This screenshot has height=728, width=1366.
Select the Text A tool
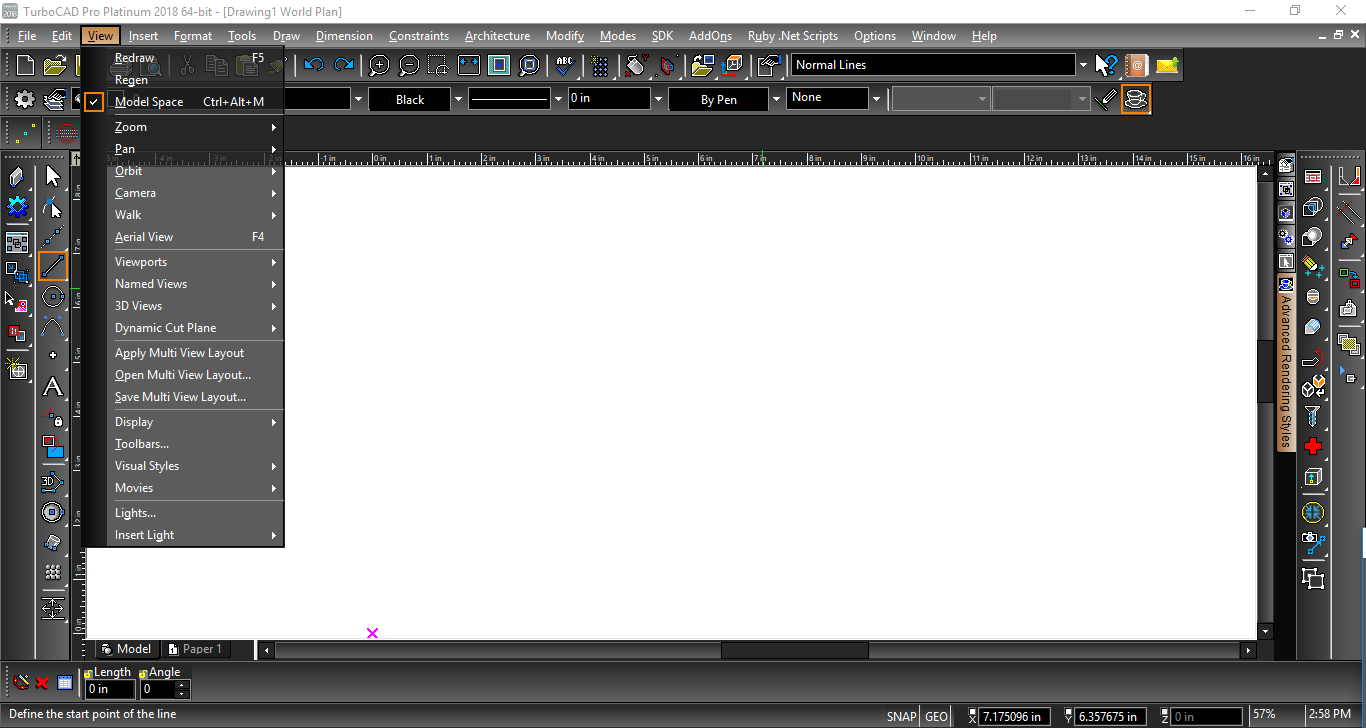[53, 387]
